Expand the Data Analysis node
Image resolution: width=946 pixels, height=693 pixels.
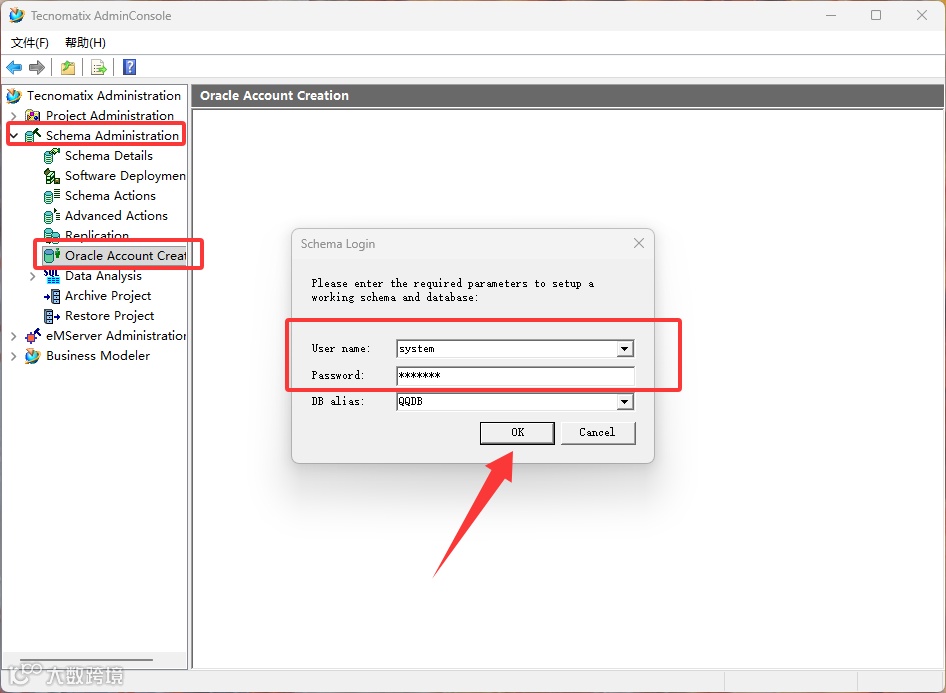(x=33, y=276)
